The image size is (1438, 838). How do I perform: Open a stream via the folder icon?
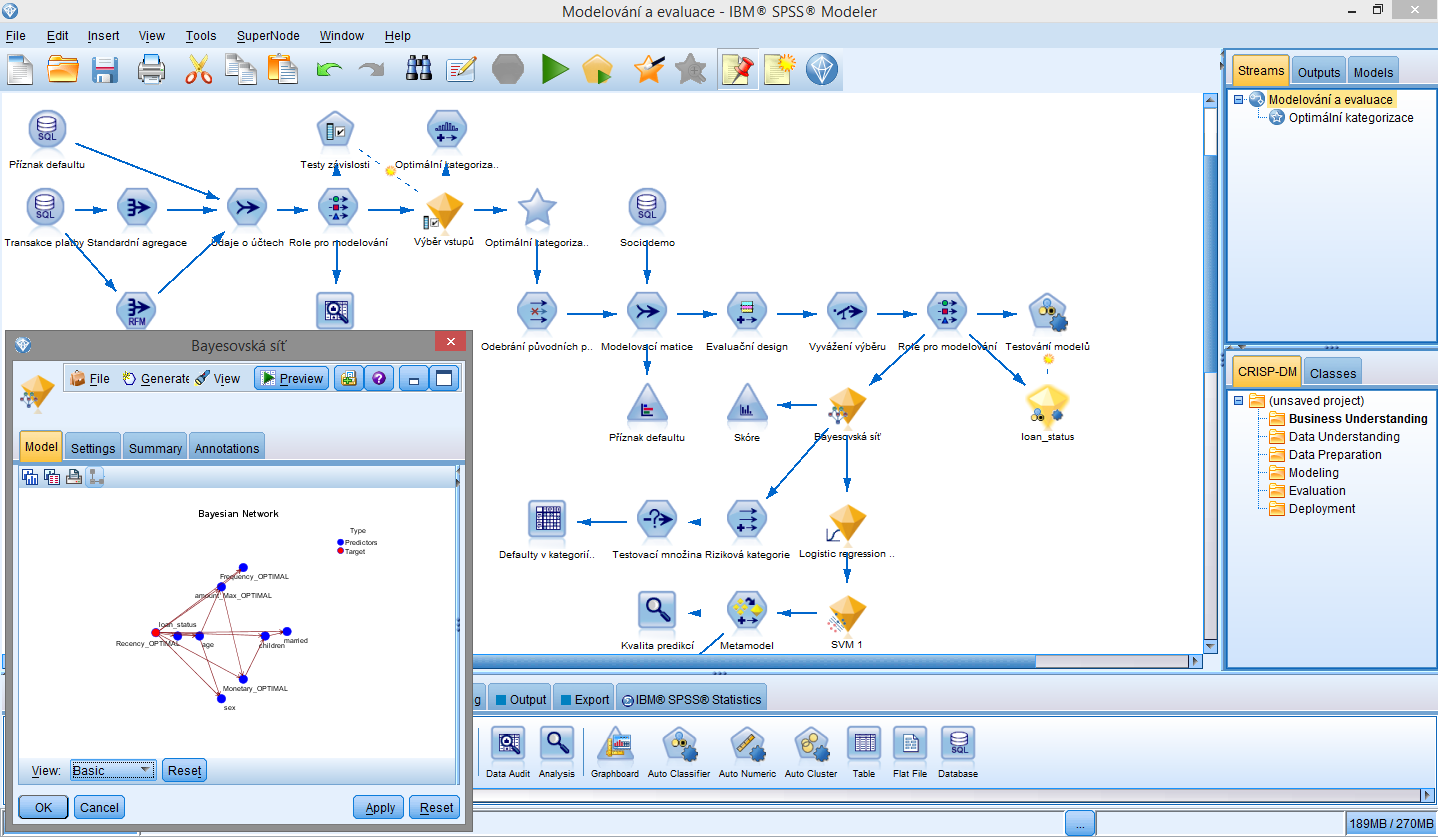(x=63, y=69)
